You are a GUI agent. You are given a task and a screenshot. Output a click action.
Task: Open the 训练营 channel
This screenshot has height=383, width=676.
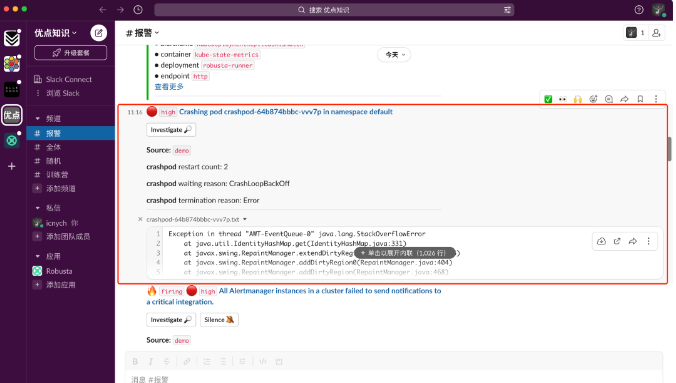[71, 175]
